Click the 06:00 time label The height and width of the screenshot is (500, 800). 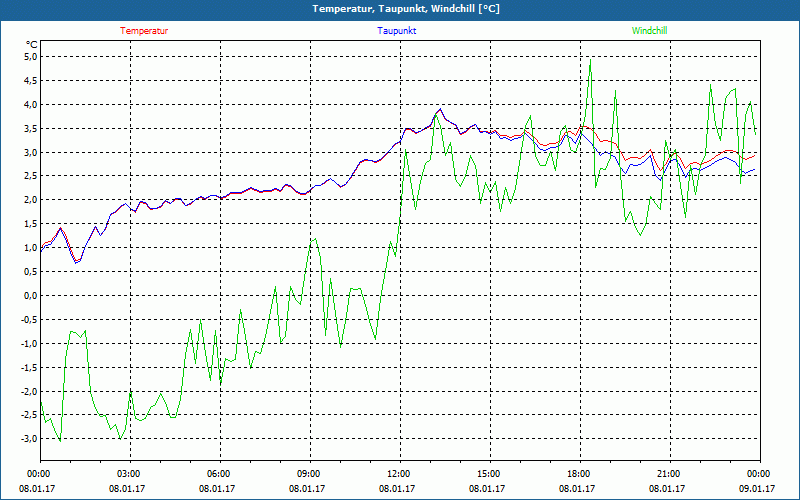[x=218, y=474]
